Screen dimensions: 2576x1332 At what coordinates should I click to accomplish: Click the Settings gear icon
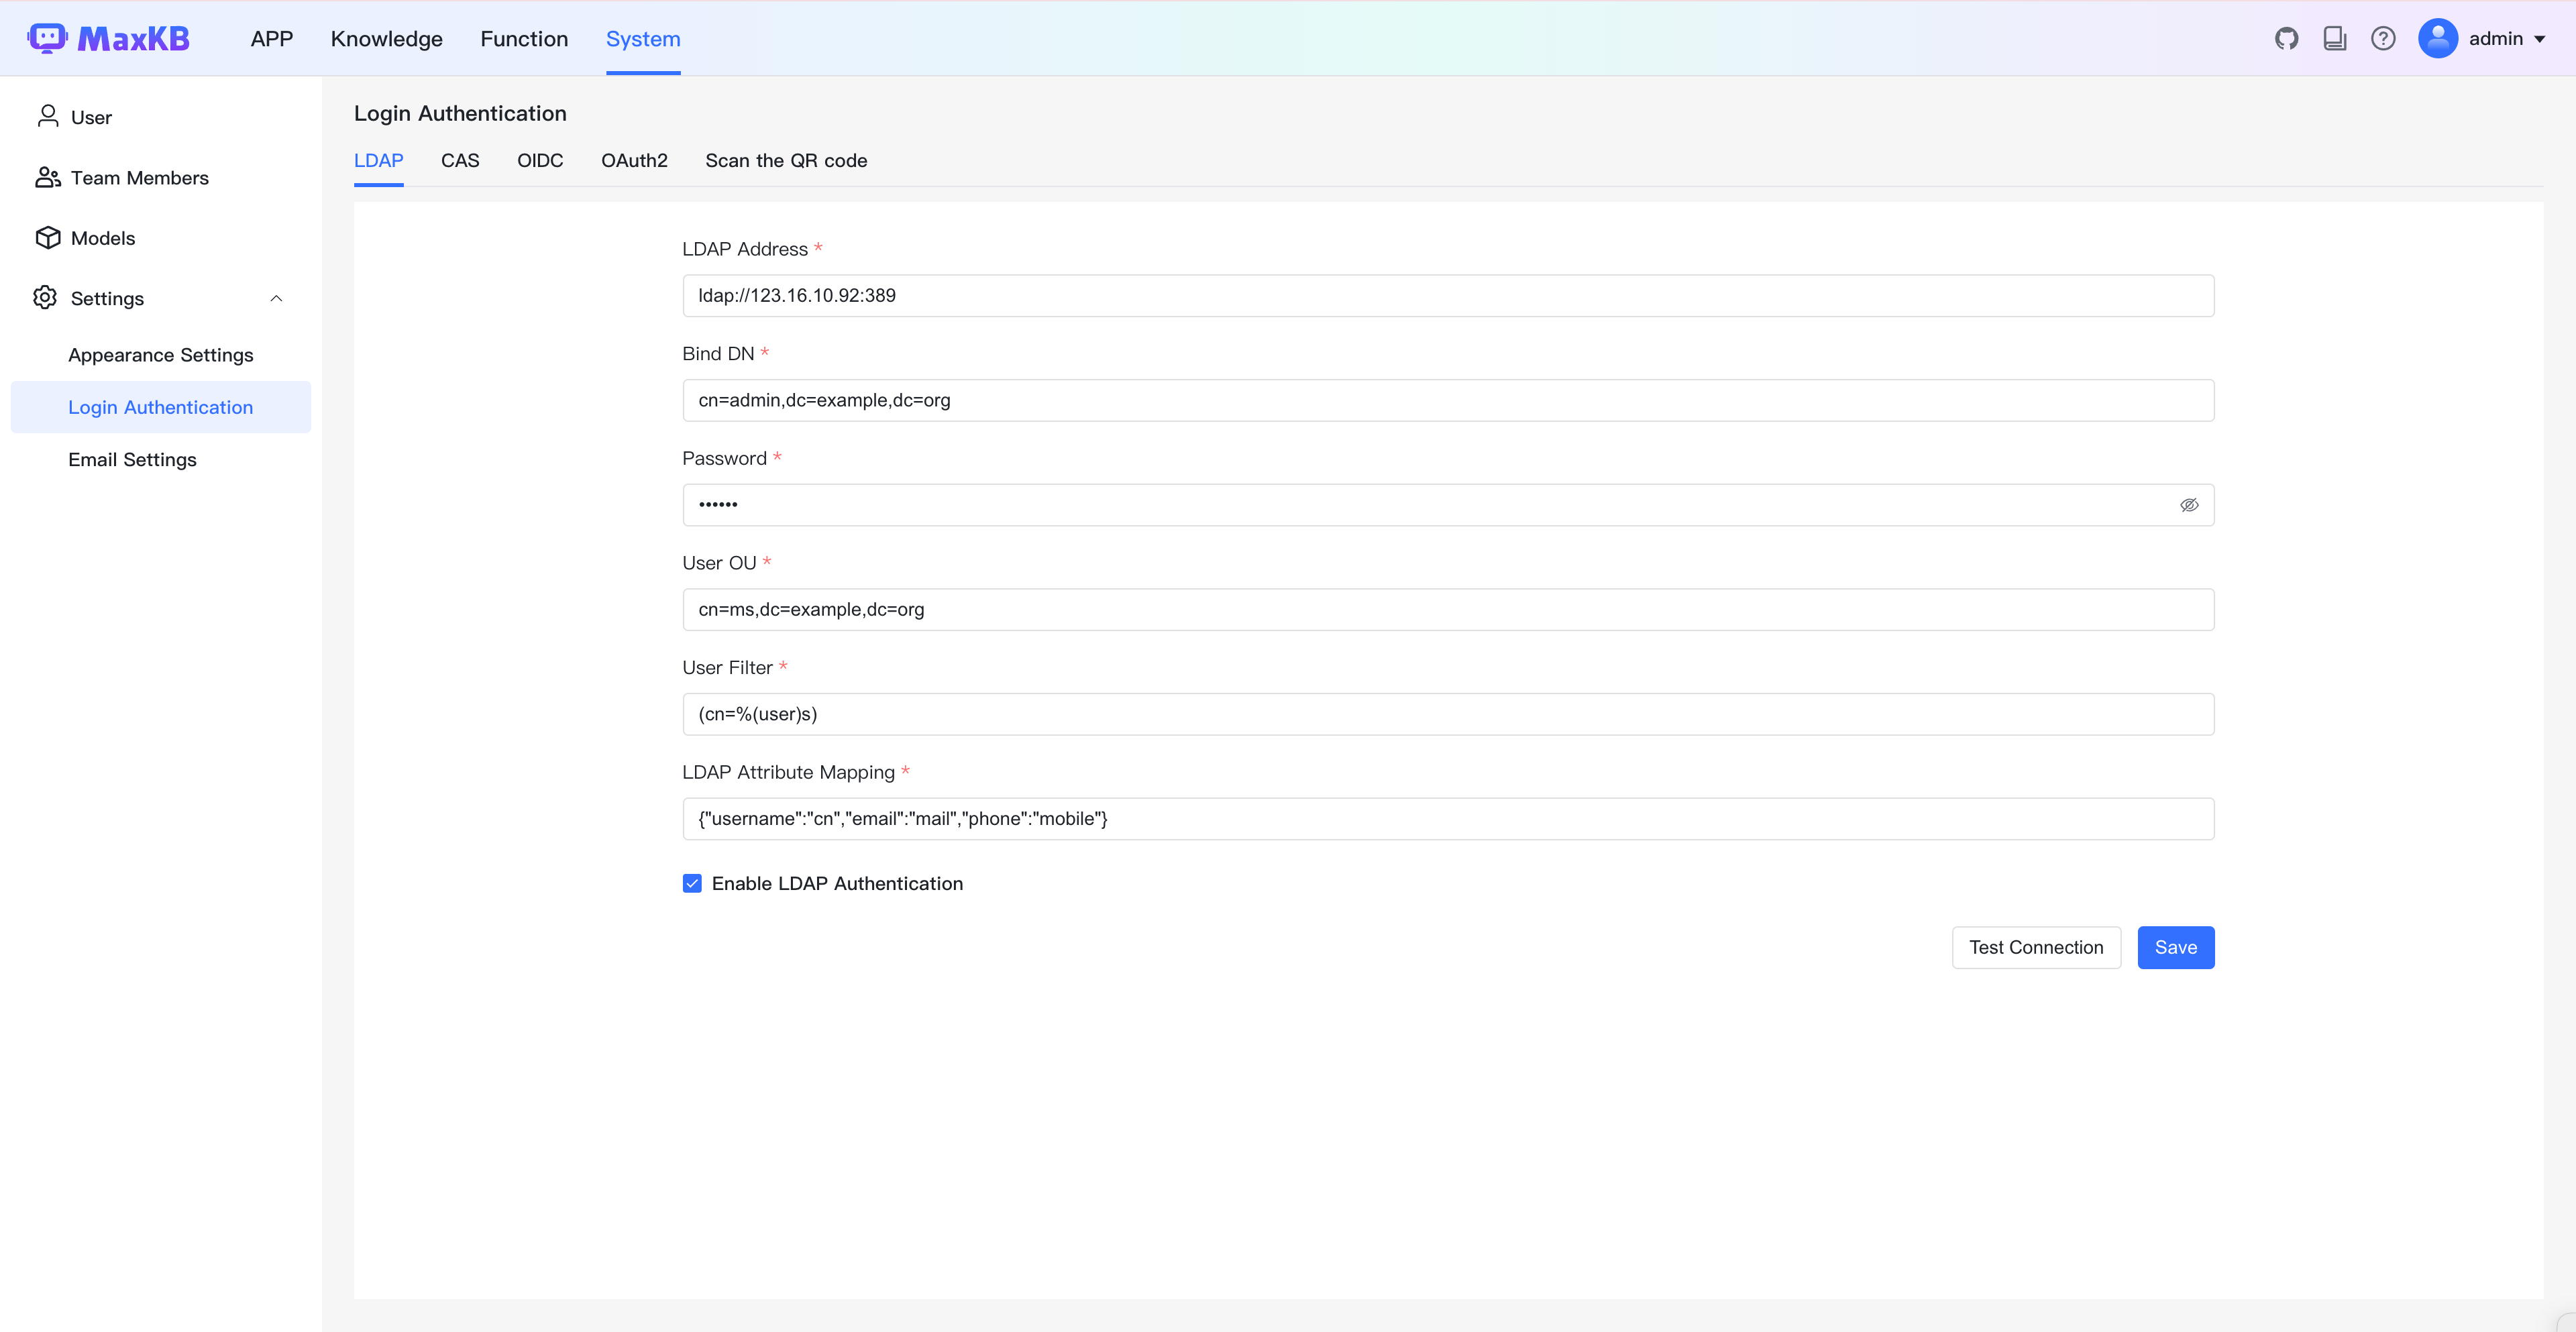(x=45, y=297)
